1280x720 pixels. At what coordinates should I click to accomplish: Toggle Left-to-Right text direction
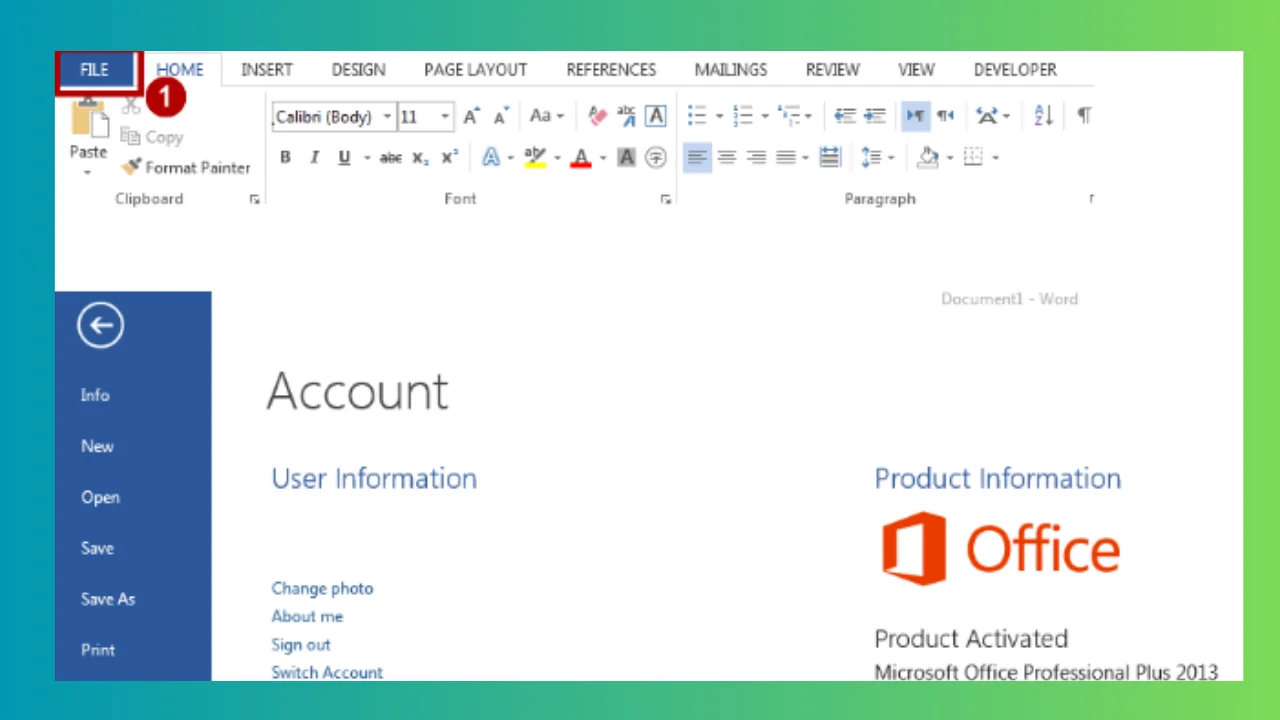coord(915,116)
